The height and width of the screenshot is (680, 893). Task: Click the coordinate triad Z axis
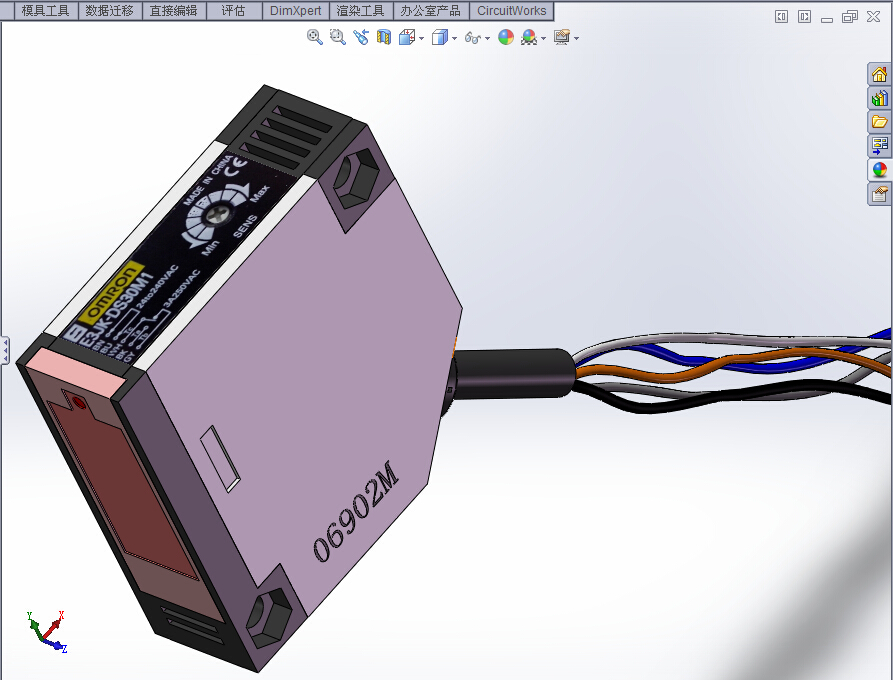tap(55, 646)
